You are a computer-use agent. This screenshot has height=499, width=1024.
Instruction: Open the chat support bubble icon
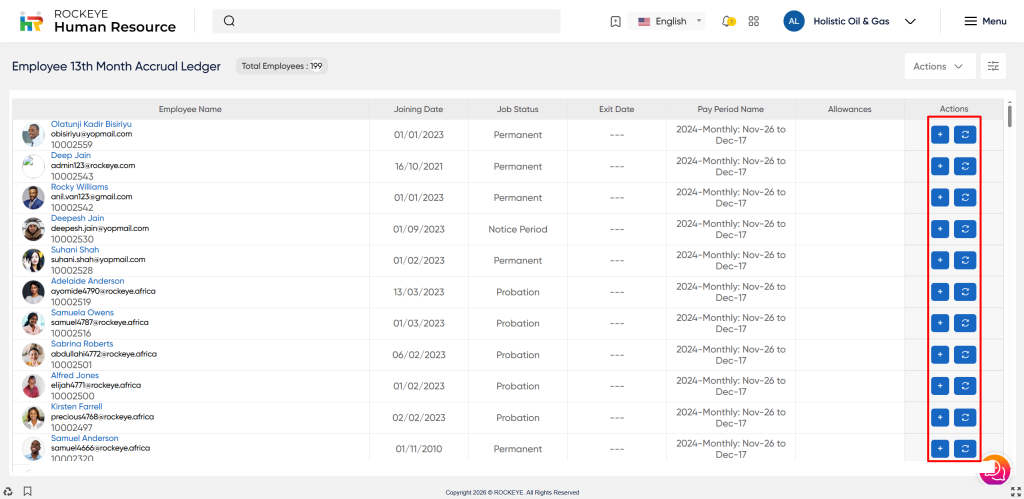pos(994,469)
